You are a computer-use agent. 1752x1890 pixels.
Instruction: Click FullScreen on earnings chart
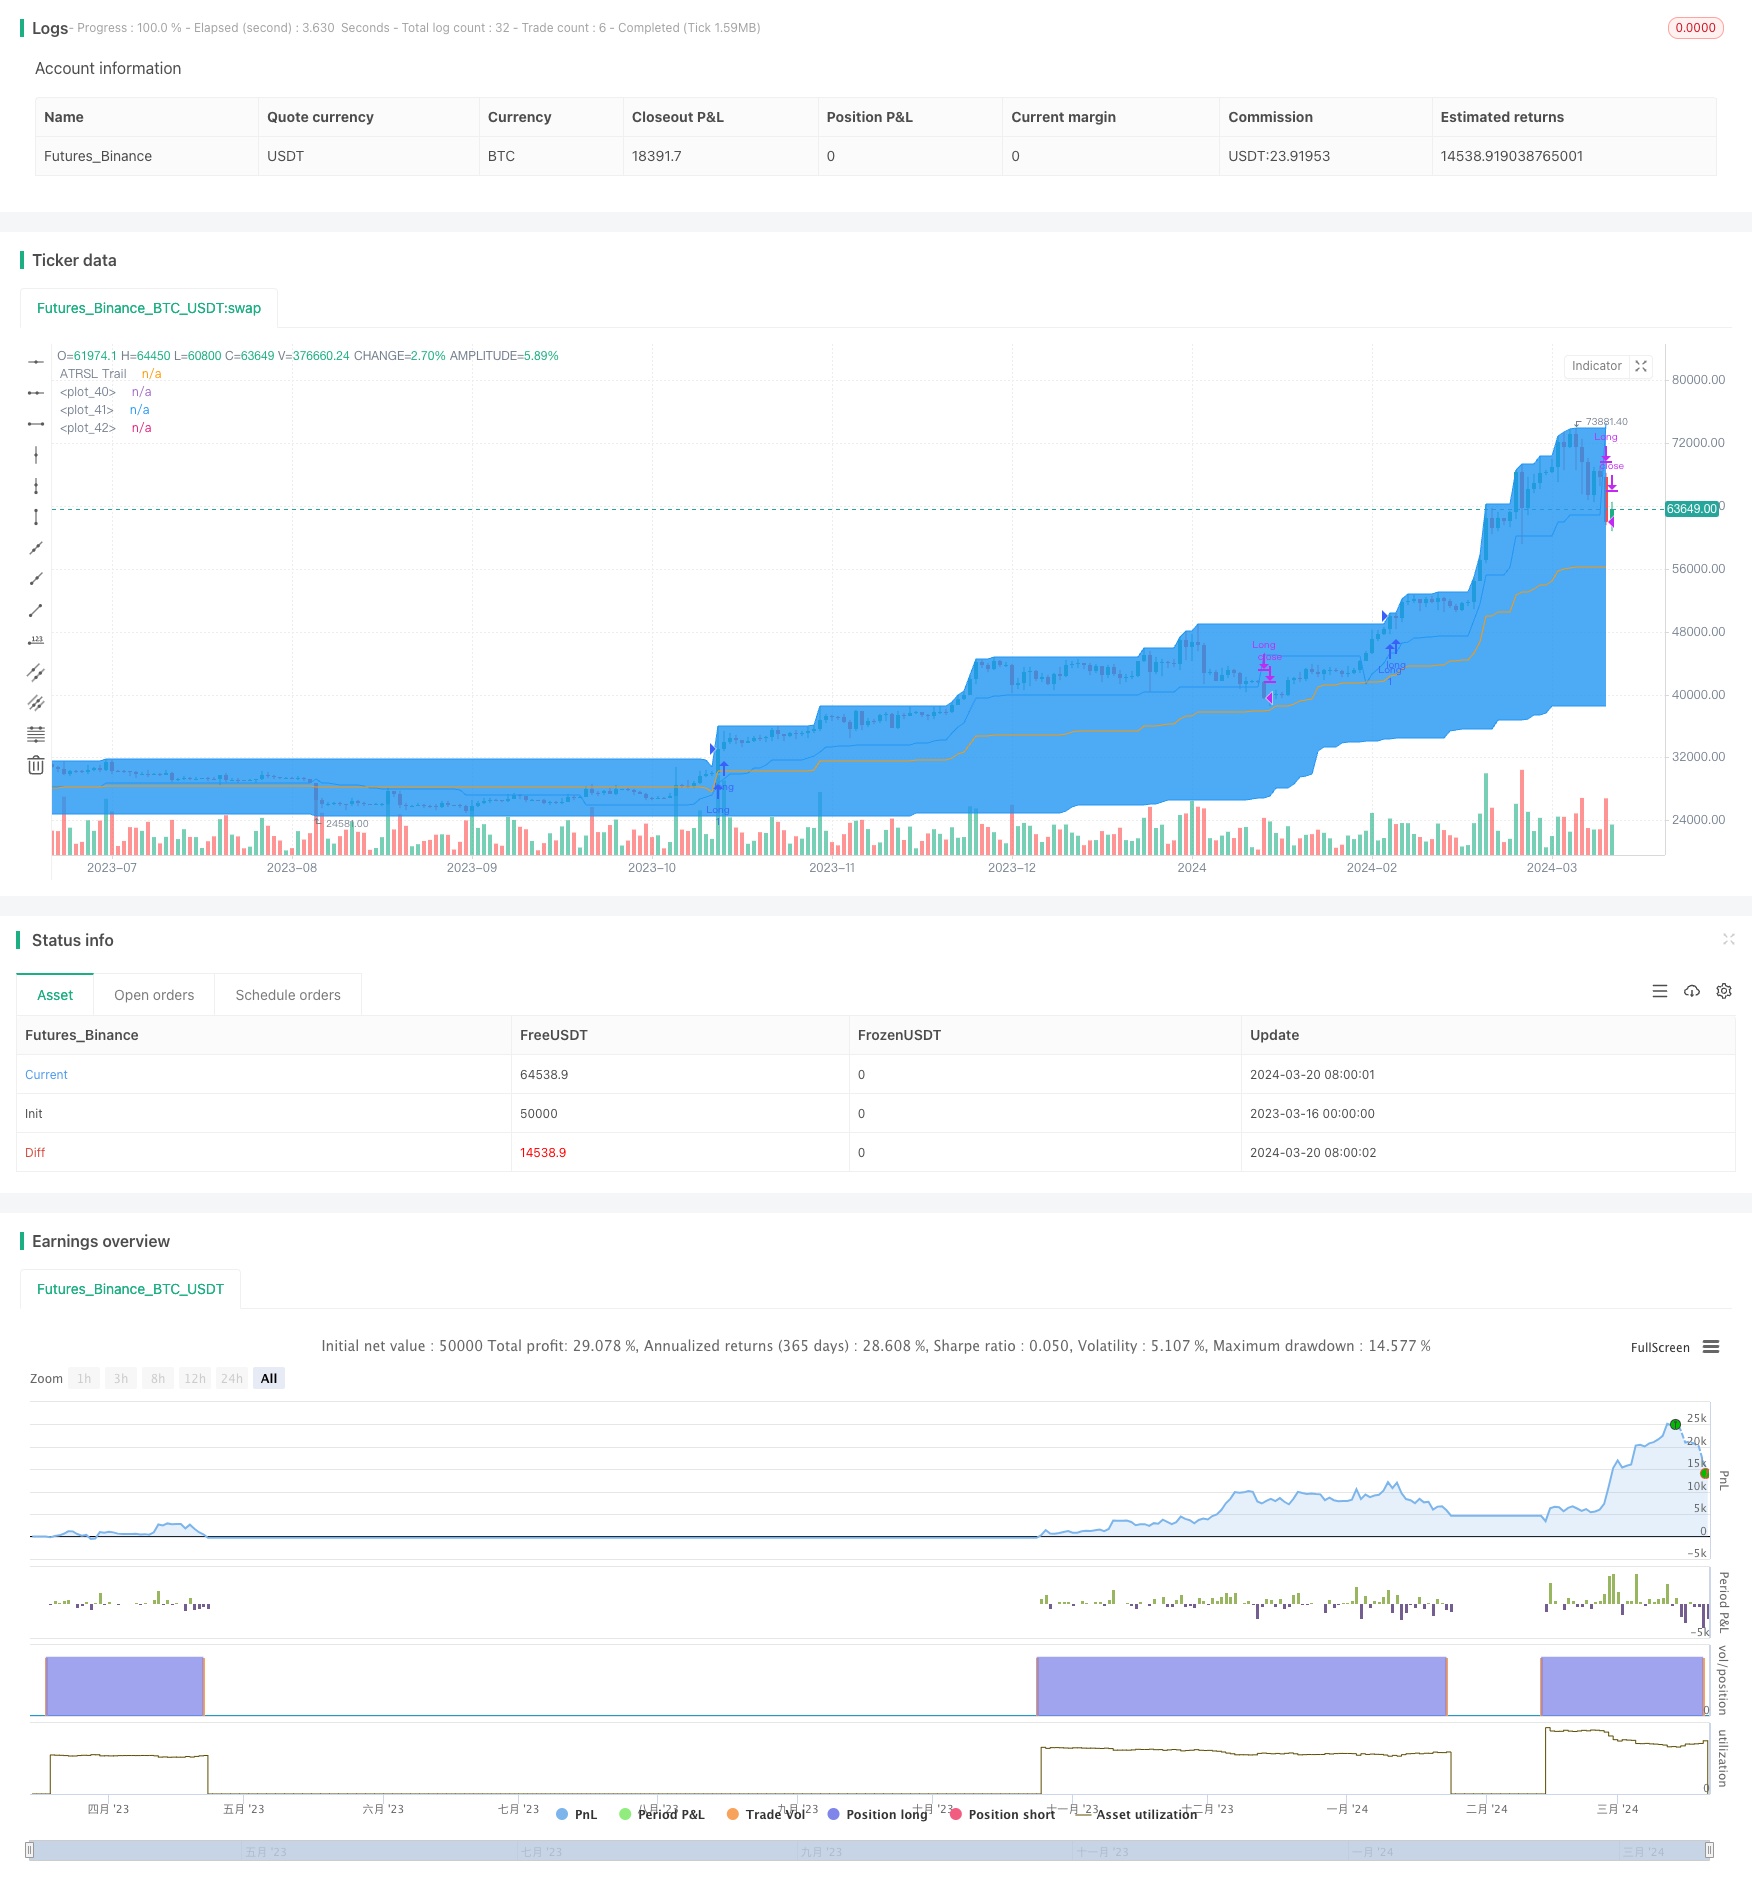1660,1347
